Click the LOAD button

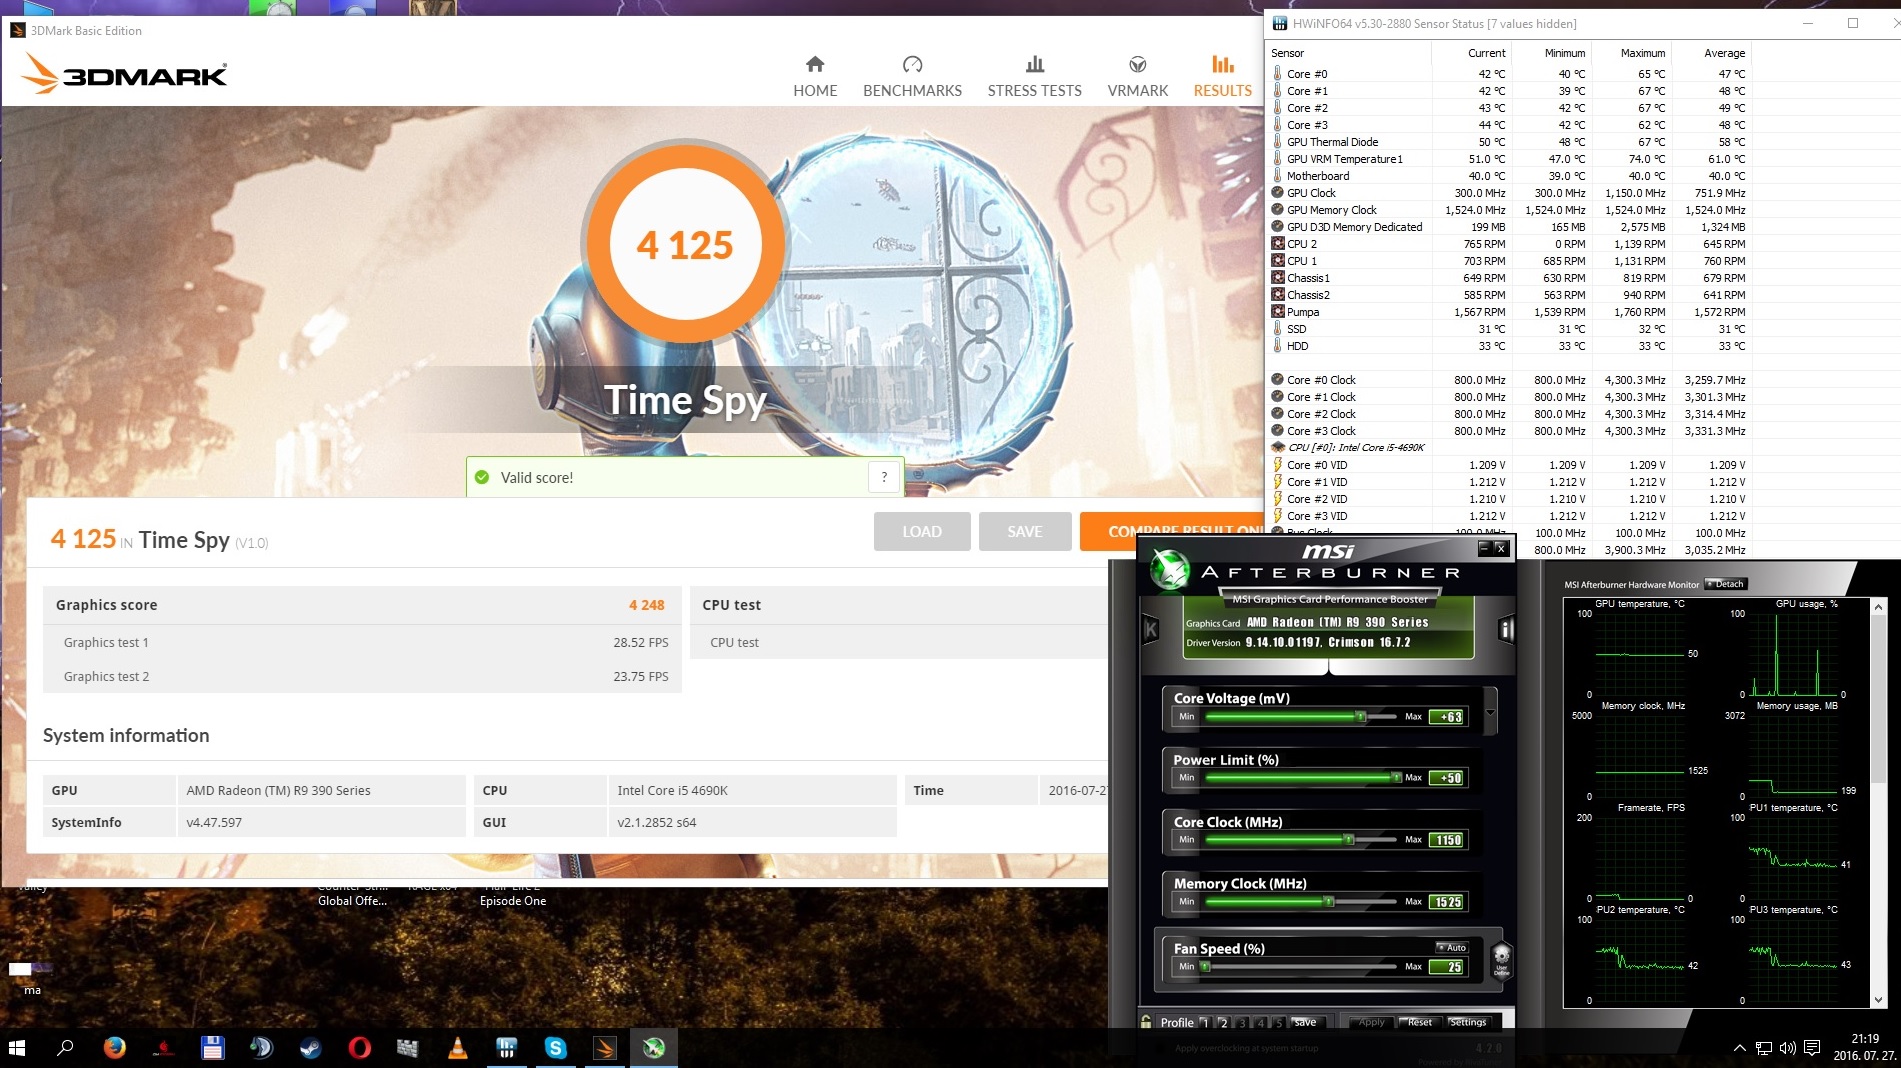tap(922, 532)
